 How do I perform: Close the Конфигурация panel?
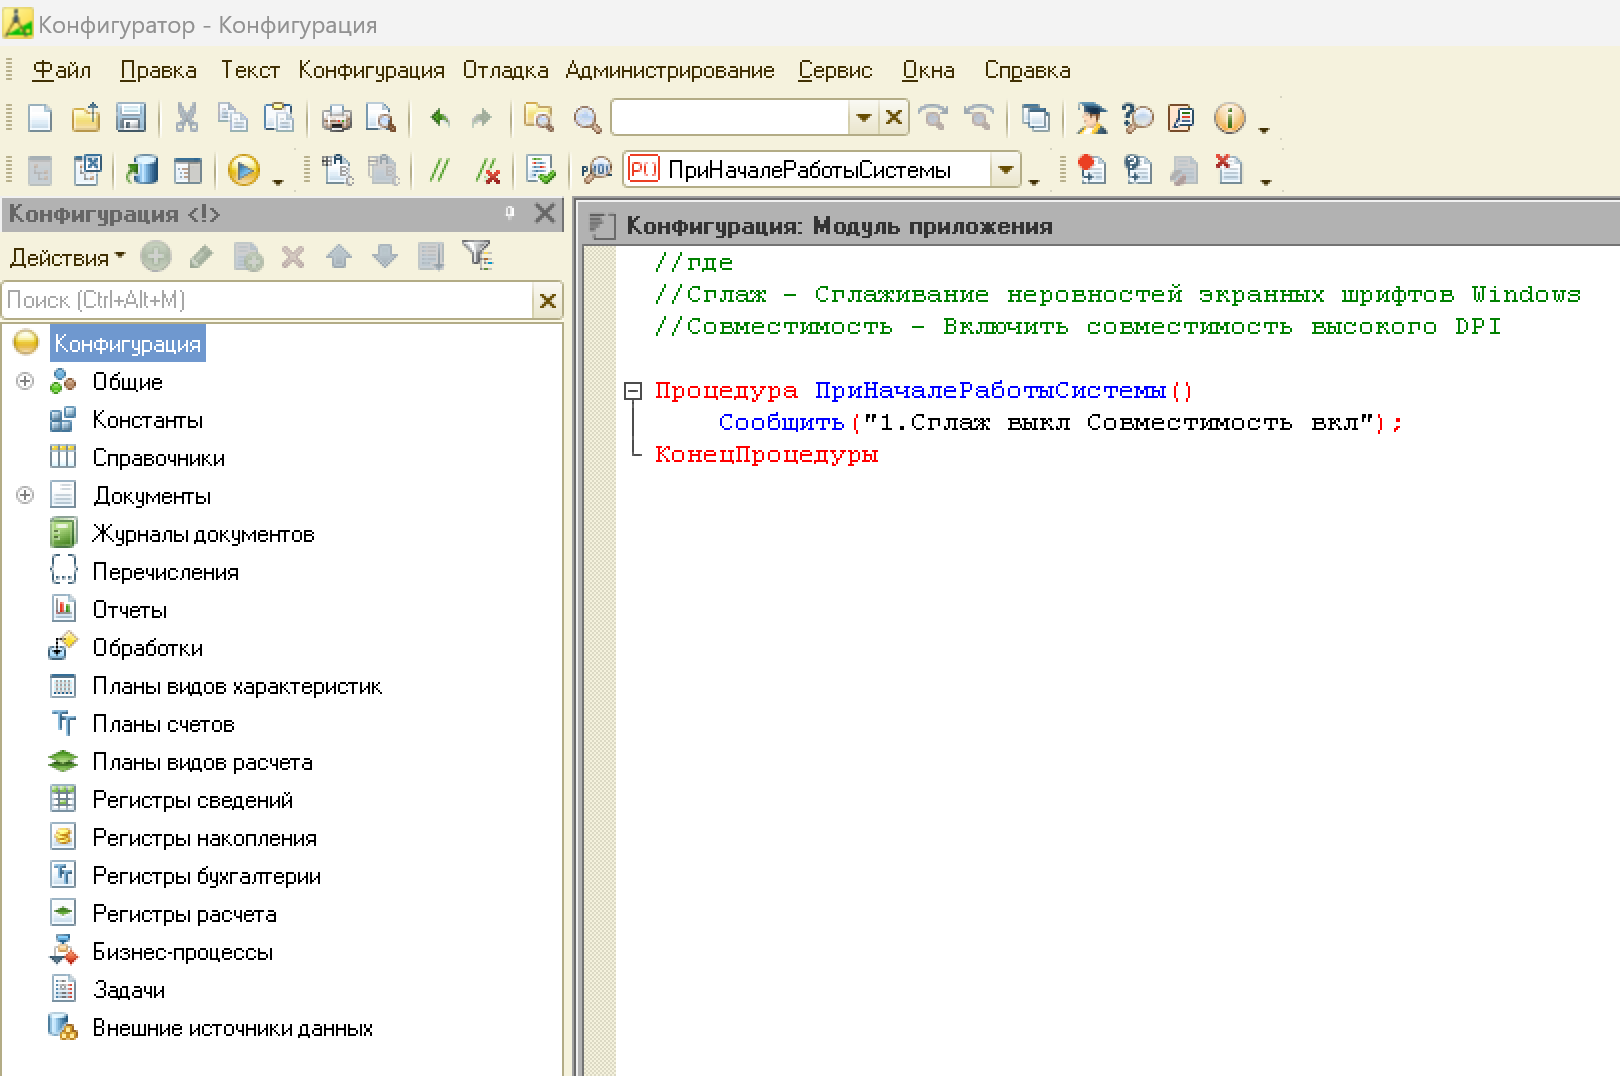click(x=545, y=213)
